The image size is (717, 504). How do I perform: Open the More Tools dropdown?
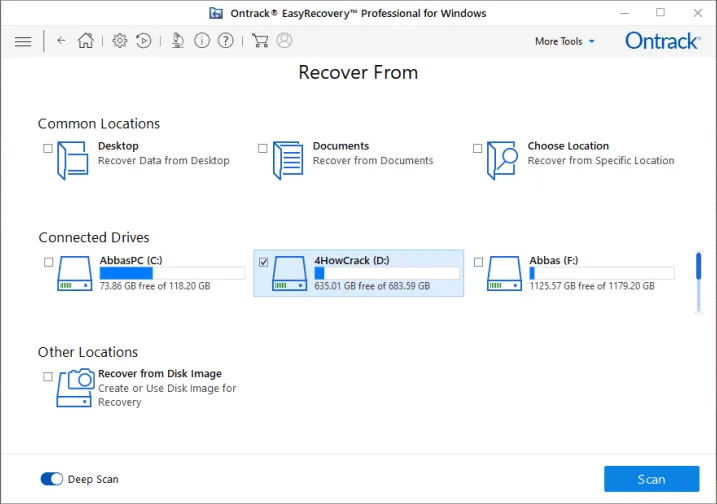[x=565, y=41]
